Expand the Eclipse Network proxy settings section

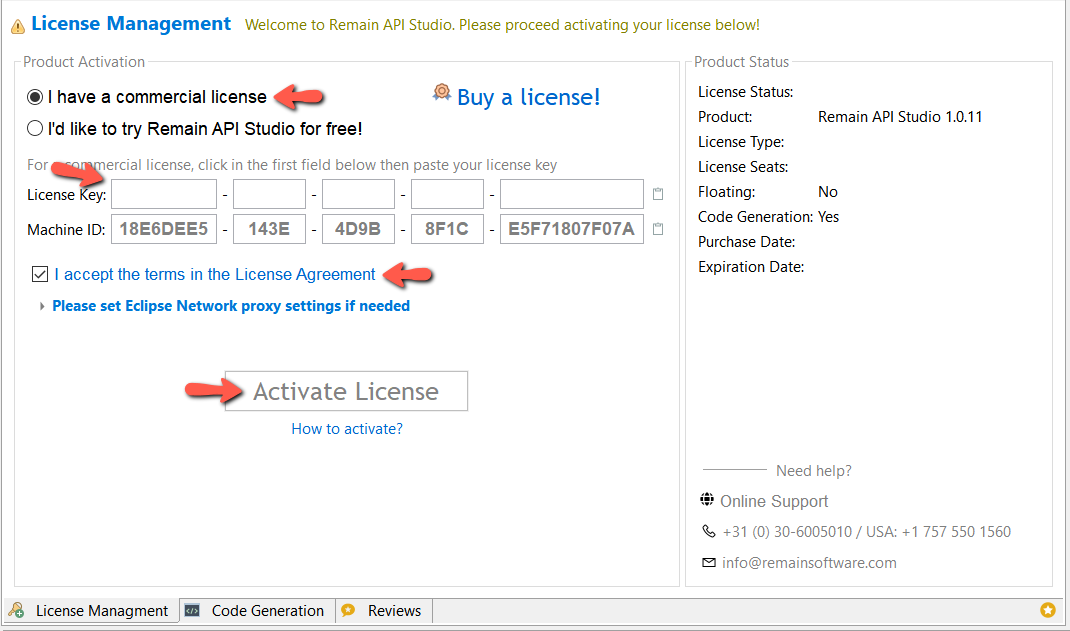(42, 306)
